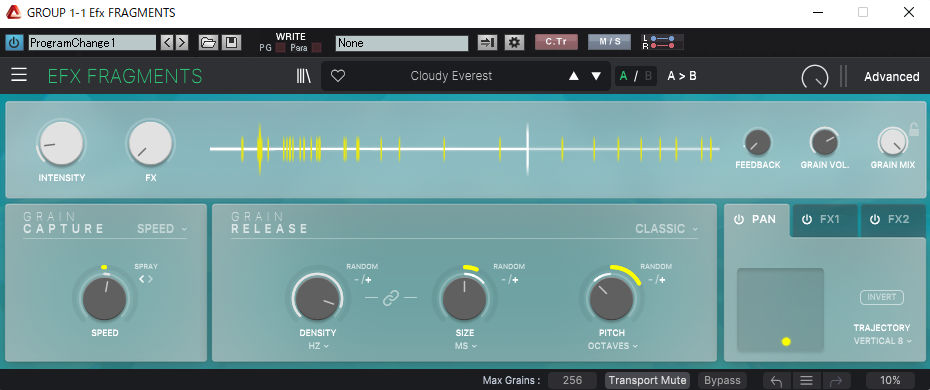Open the hamburger main menu
The width and height of the screenshot is (930, 390).
pyautogui.click(x=19, y=75)
